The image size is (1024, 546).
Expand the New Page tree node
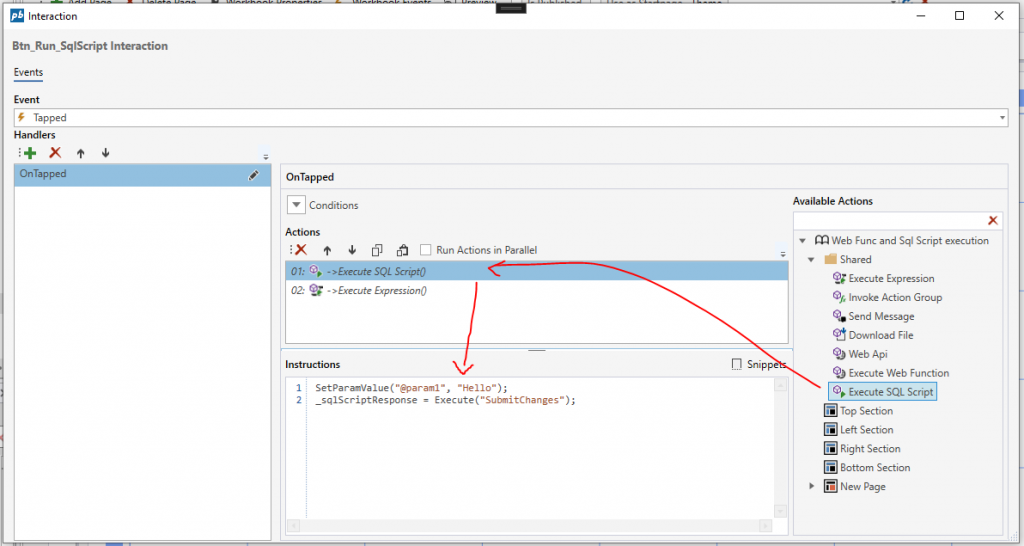coord(812,487)
